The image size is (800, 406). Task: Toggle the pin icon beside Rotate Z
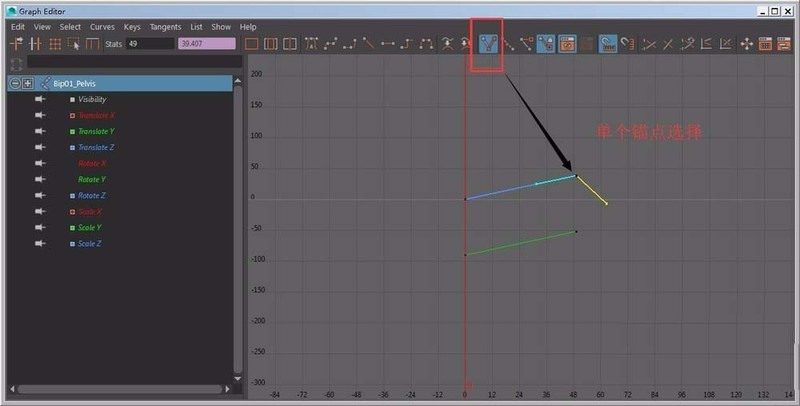pyautogui.click(x=40, y=195)
